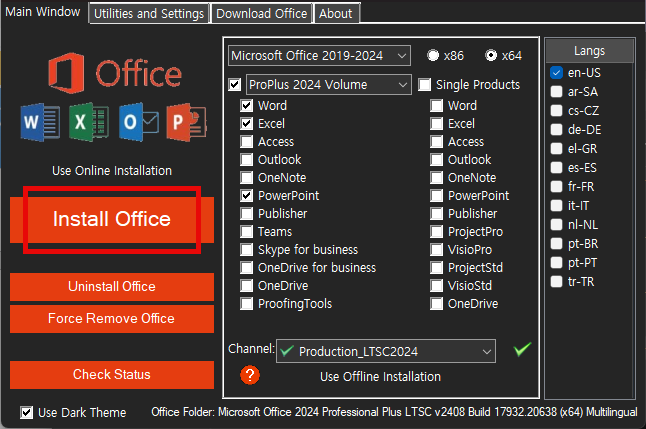Check the ProofingTools checkbox

pyautogui.click(x=247, y=304)
